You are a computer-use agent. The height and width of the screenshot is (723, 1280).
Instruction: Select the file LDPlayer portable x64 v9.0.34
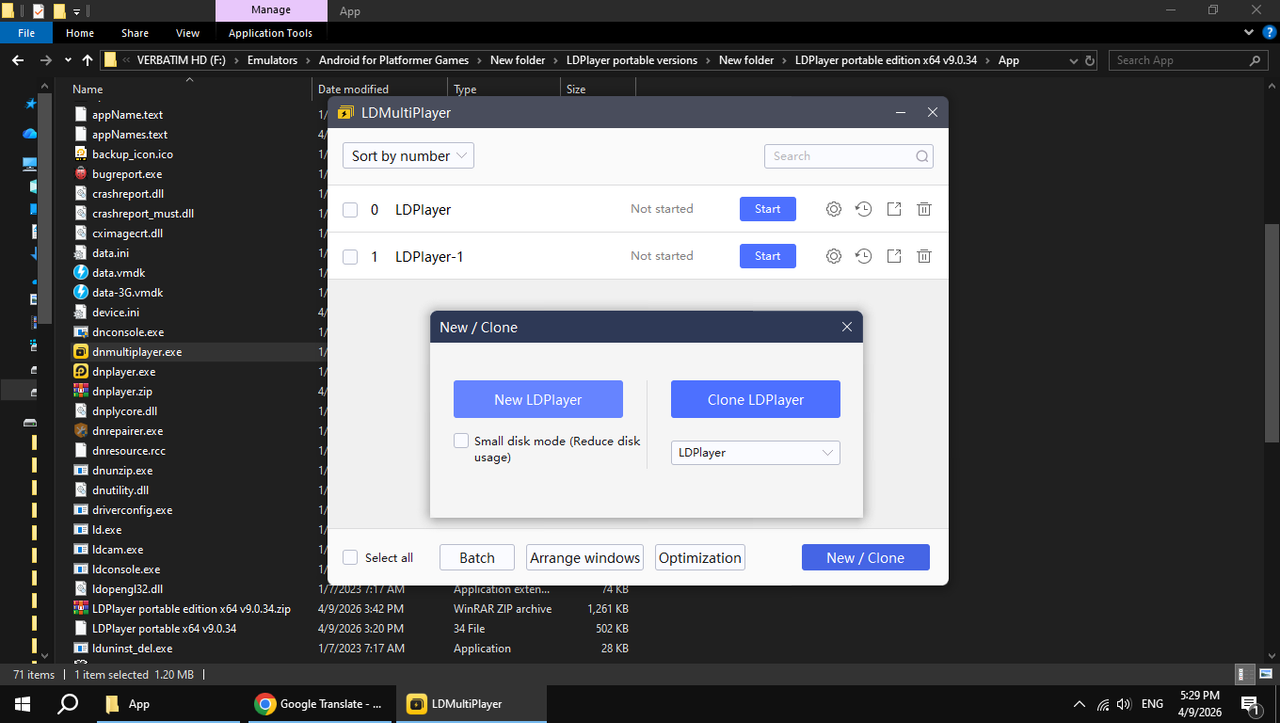(164, 628)
